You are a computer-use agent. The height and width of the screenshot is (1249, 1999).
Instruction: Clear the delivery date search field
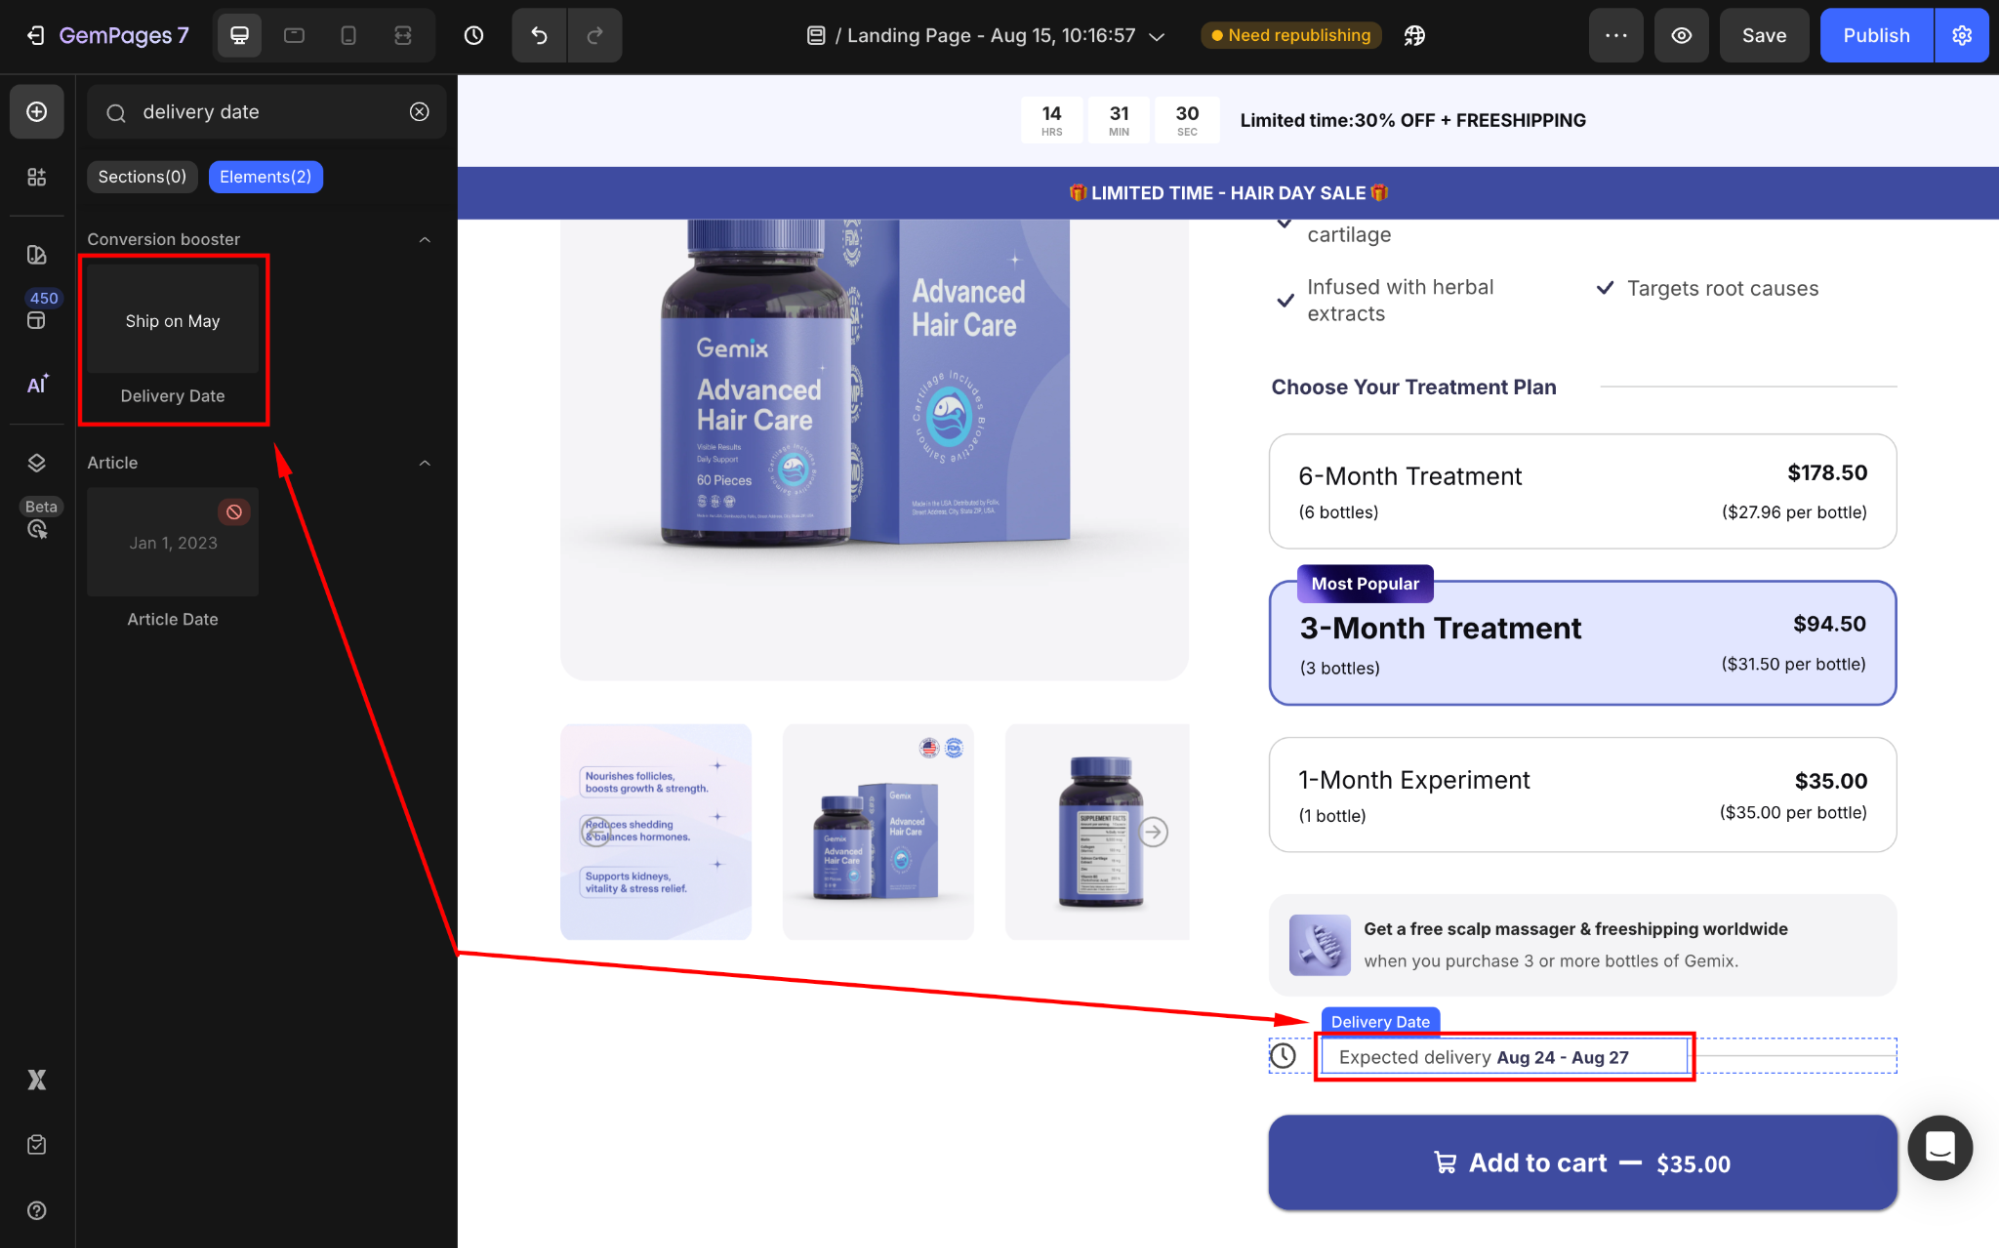pyautogui.click(x=420, y=112)
